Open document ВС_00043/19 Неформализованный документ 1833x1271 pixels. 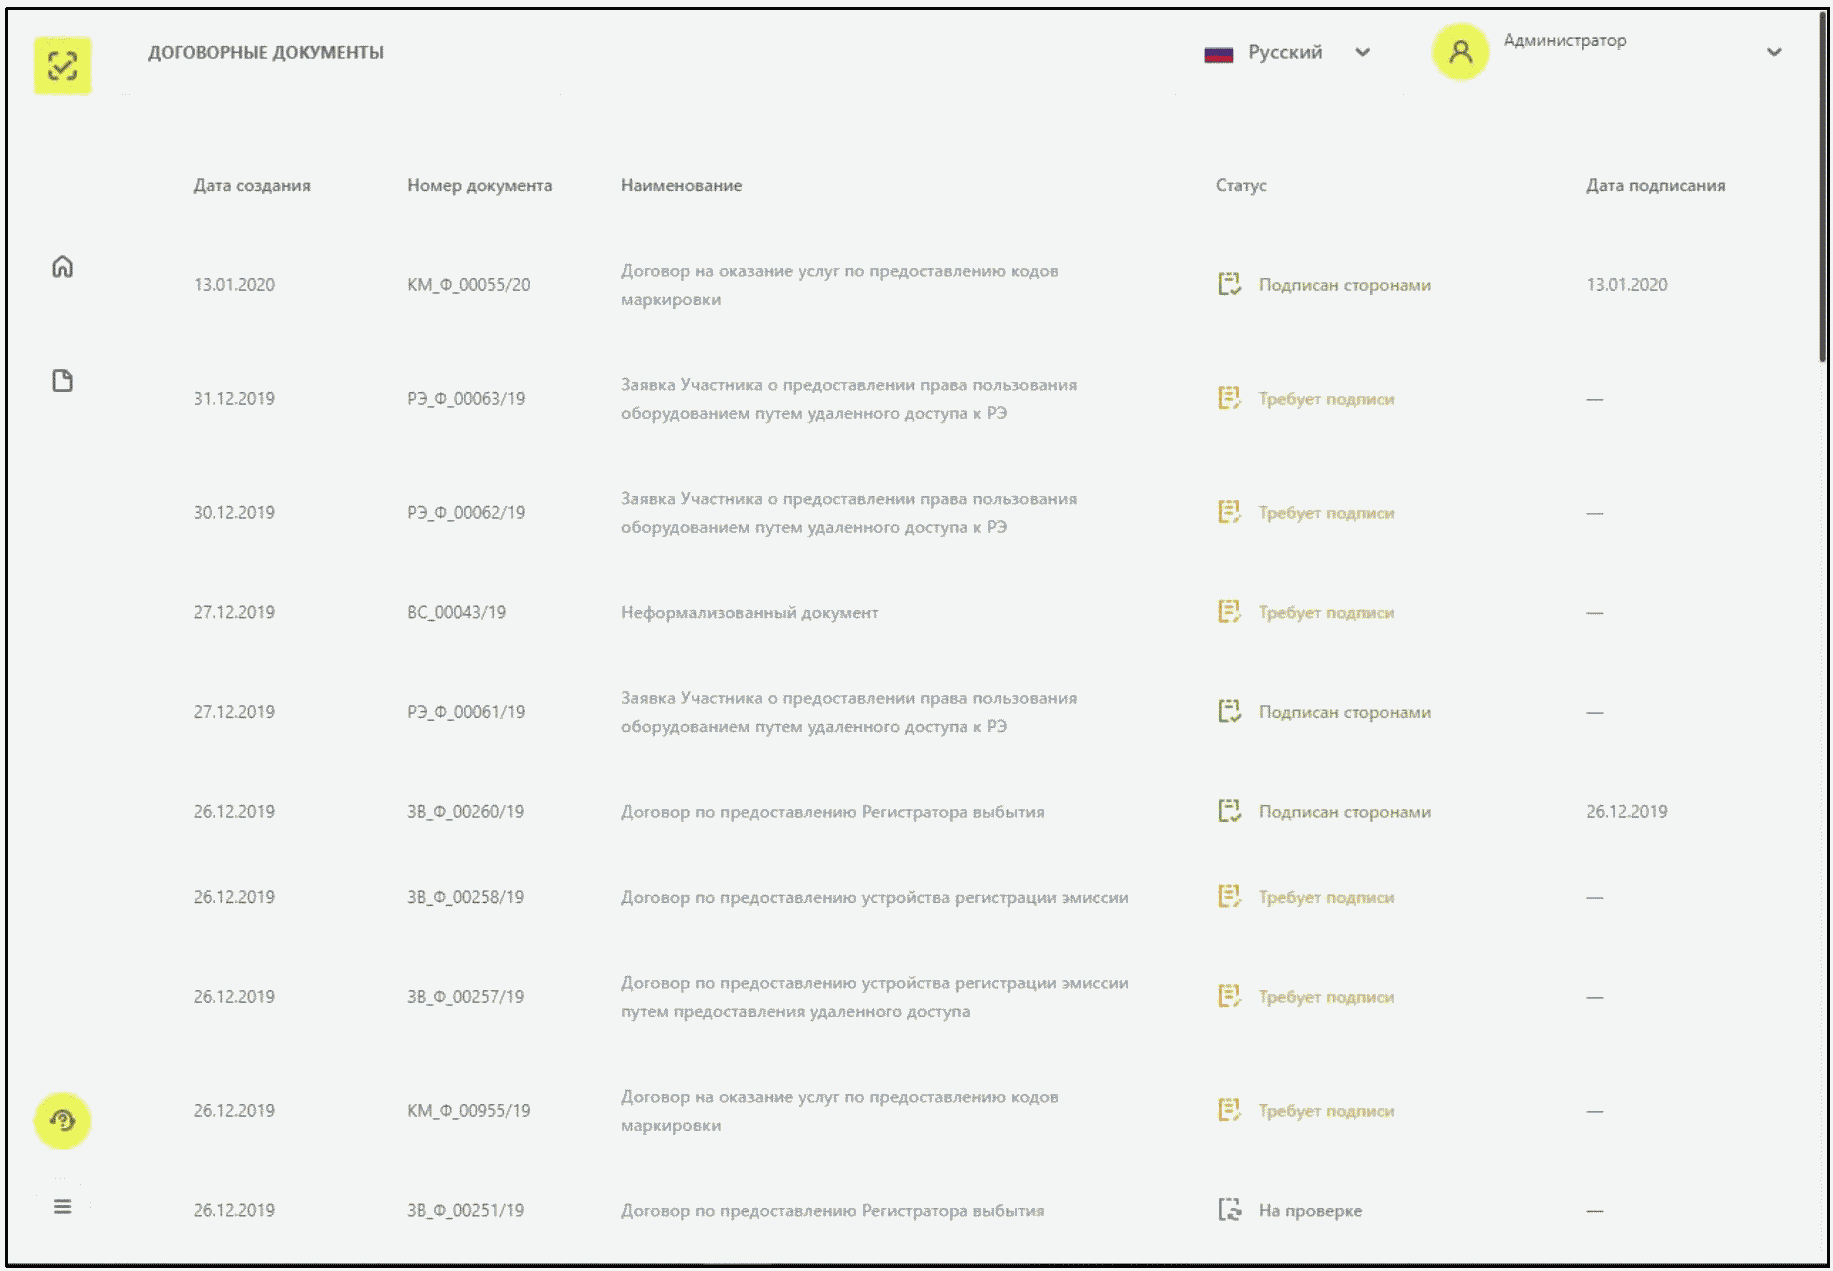tap(749, 612)
